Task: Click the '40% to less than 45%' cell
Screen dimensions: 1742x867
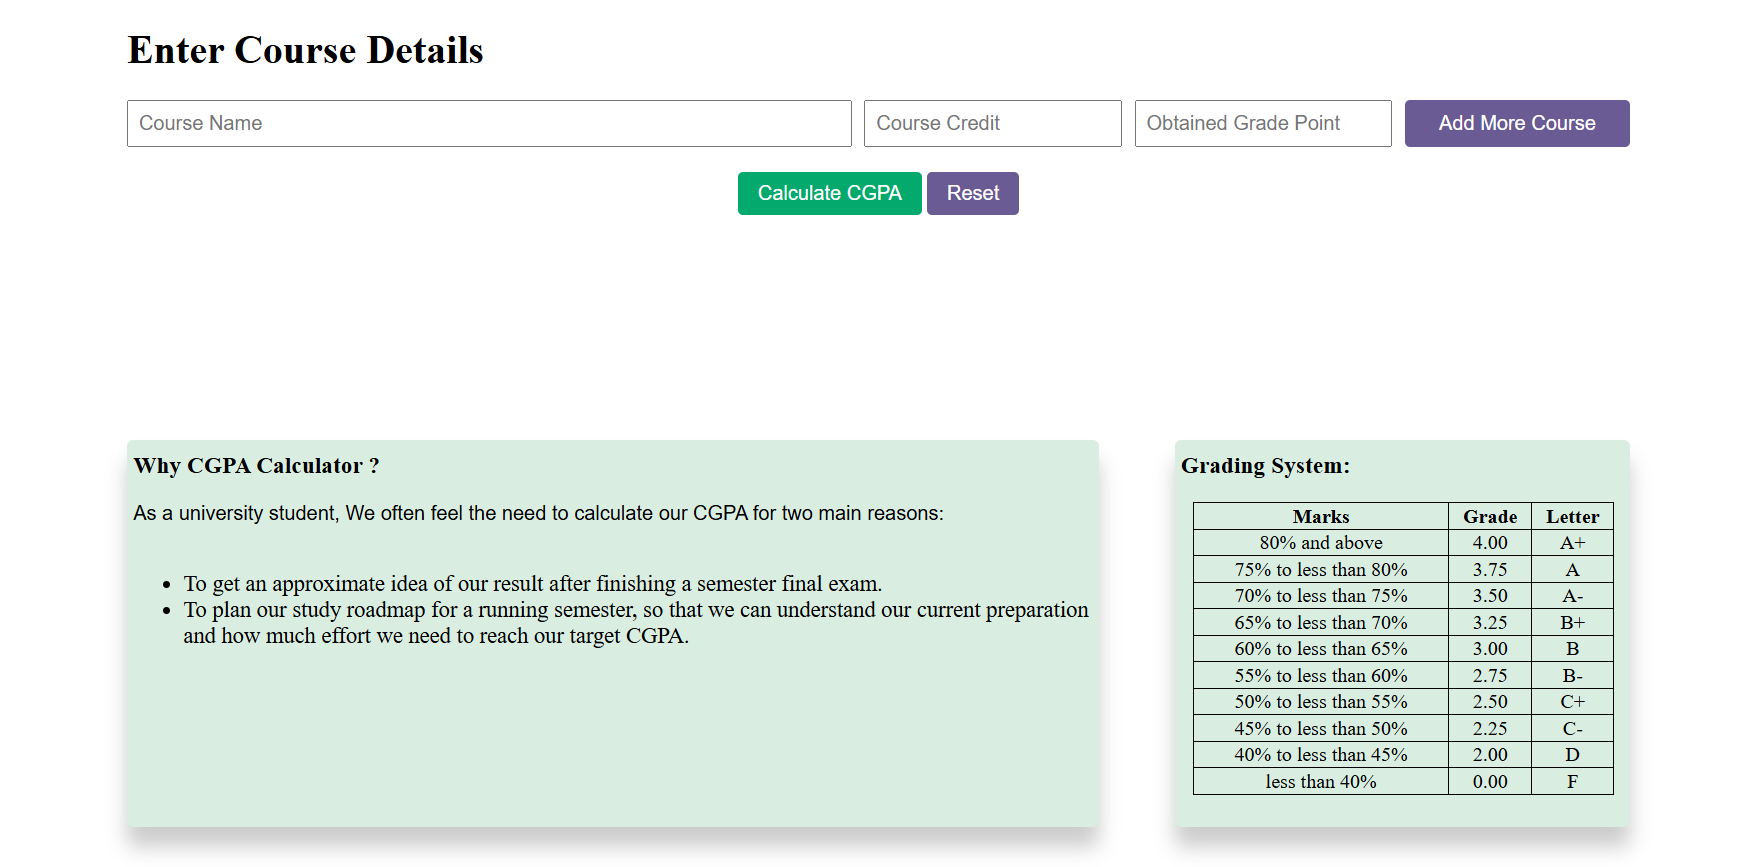Action: click(x=1321, y=755)
